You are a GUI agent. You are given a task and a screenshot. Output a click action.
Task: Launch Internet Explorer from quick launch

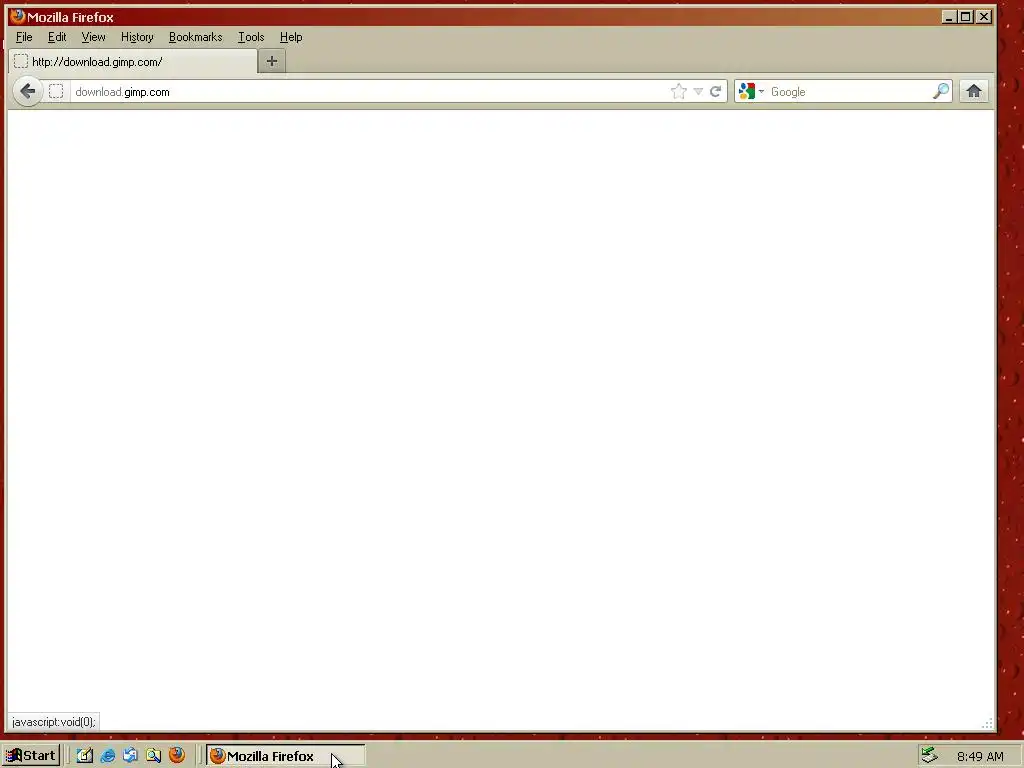point(108,756)
